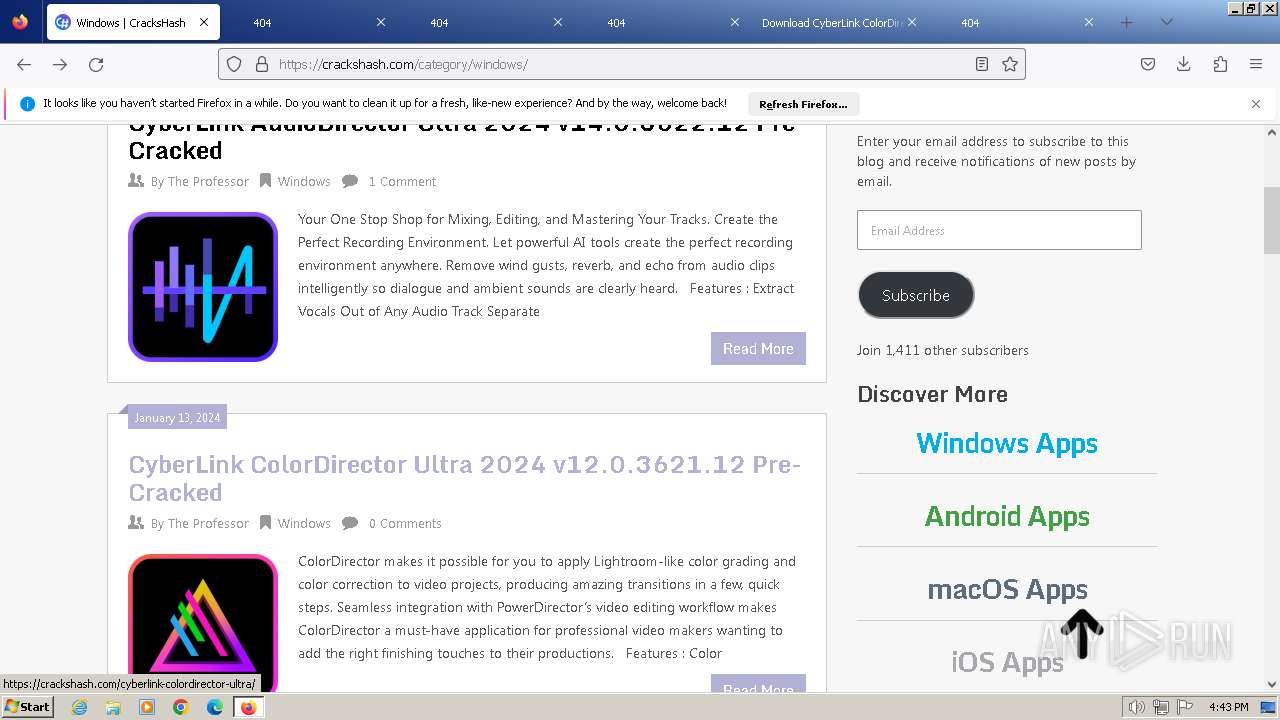Open tracking protection shield panel
This screenshot has height=720, width=1280.
point(234,64)
